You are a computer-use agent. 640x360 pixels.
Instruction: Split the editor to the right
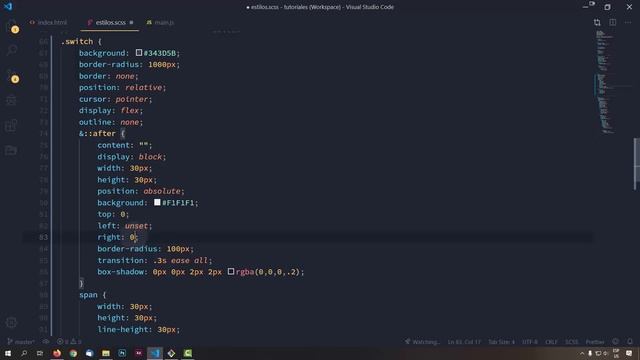(x=613, y=22)
